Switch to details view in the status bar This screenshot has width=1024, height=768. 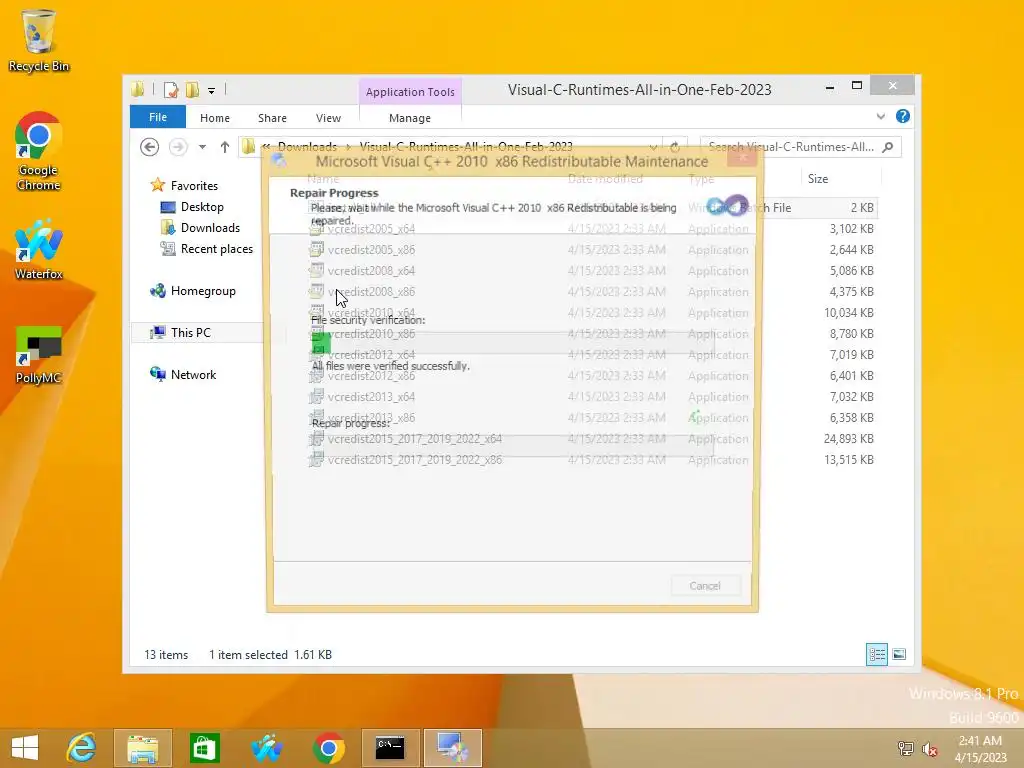(876, 654)
